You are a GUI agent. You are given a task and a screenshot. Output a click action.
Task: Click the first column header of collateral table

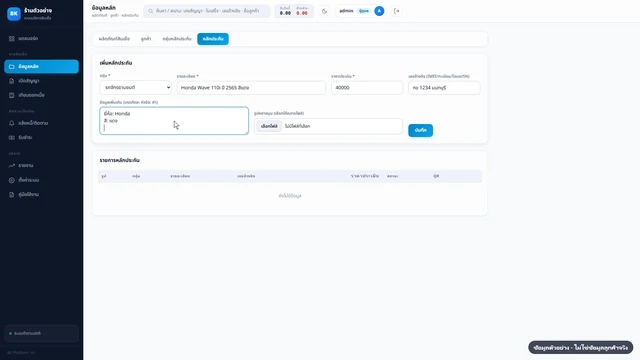(x=104, y=176)
